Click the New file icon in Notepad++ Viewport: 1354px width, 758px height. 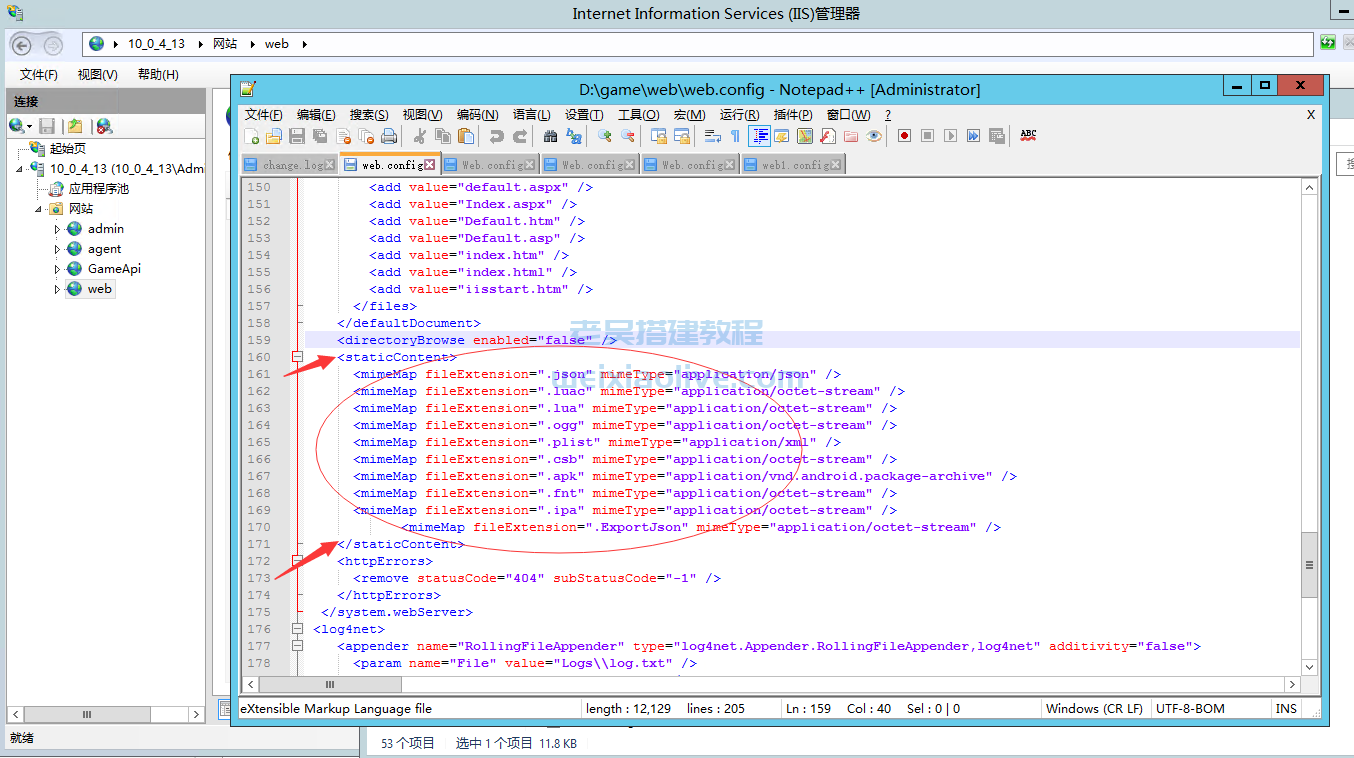252,136
